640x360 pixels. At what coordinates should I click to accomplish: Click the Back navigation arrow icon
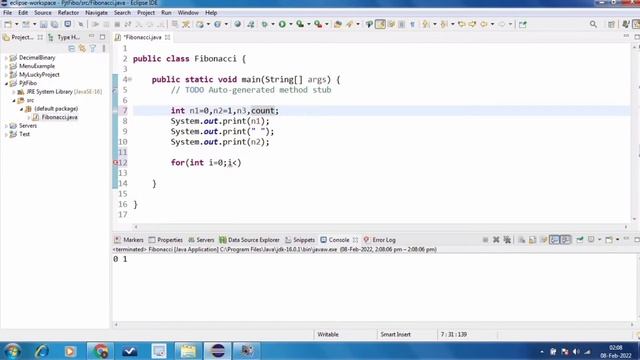(x=484, y=24)
